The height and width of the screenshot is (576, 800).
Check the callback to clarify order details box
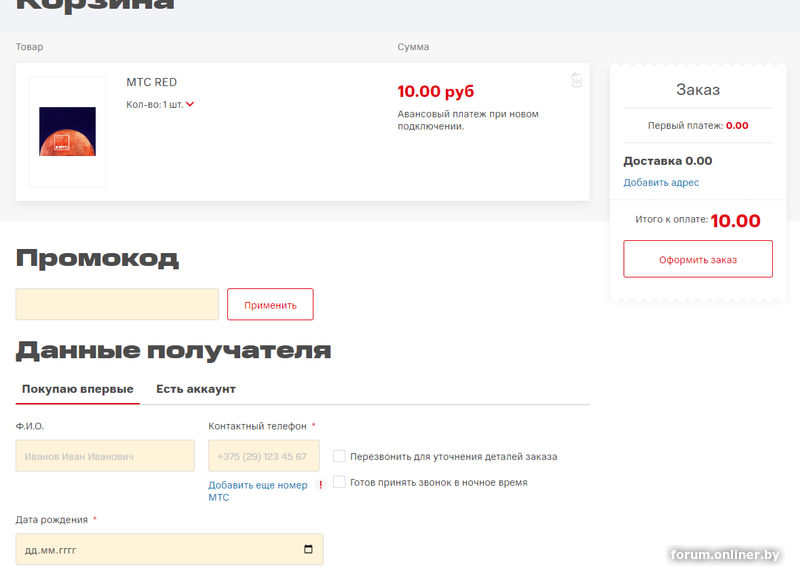click(339, 456)
